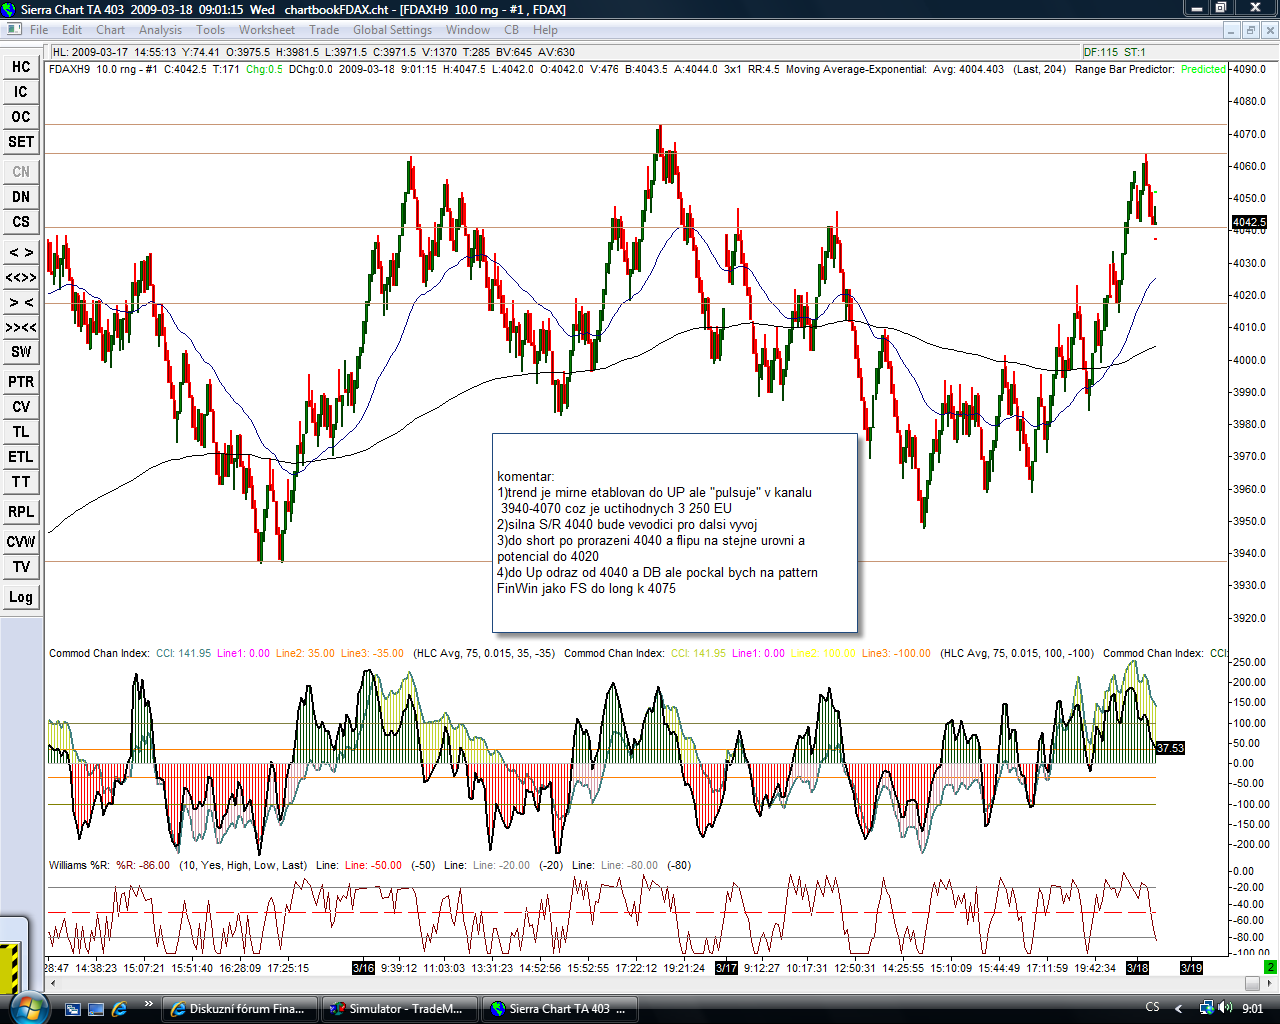Switch to 'Diskuzní fórum Fina...' taskbar window
The width and height of the screenshot is (1280, 1024).
pyautogui.click(x=240, y=1009)
